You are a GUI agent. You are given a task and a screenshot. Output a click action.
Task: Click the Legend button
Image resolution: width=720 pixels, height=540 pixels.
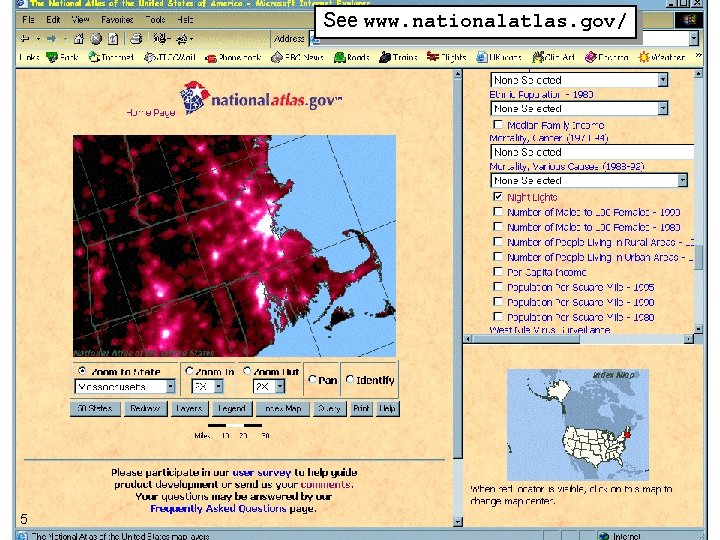232,408
